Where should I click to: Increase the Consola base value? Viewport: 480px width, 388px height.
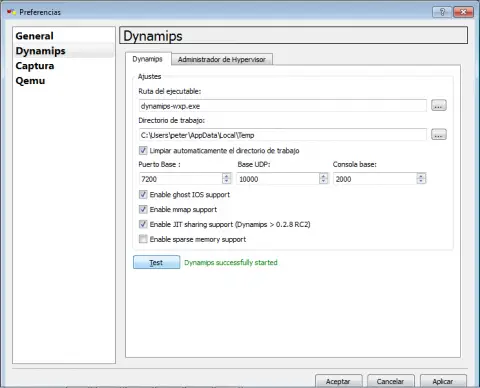pos(421,176)
